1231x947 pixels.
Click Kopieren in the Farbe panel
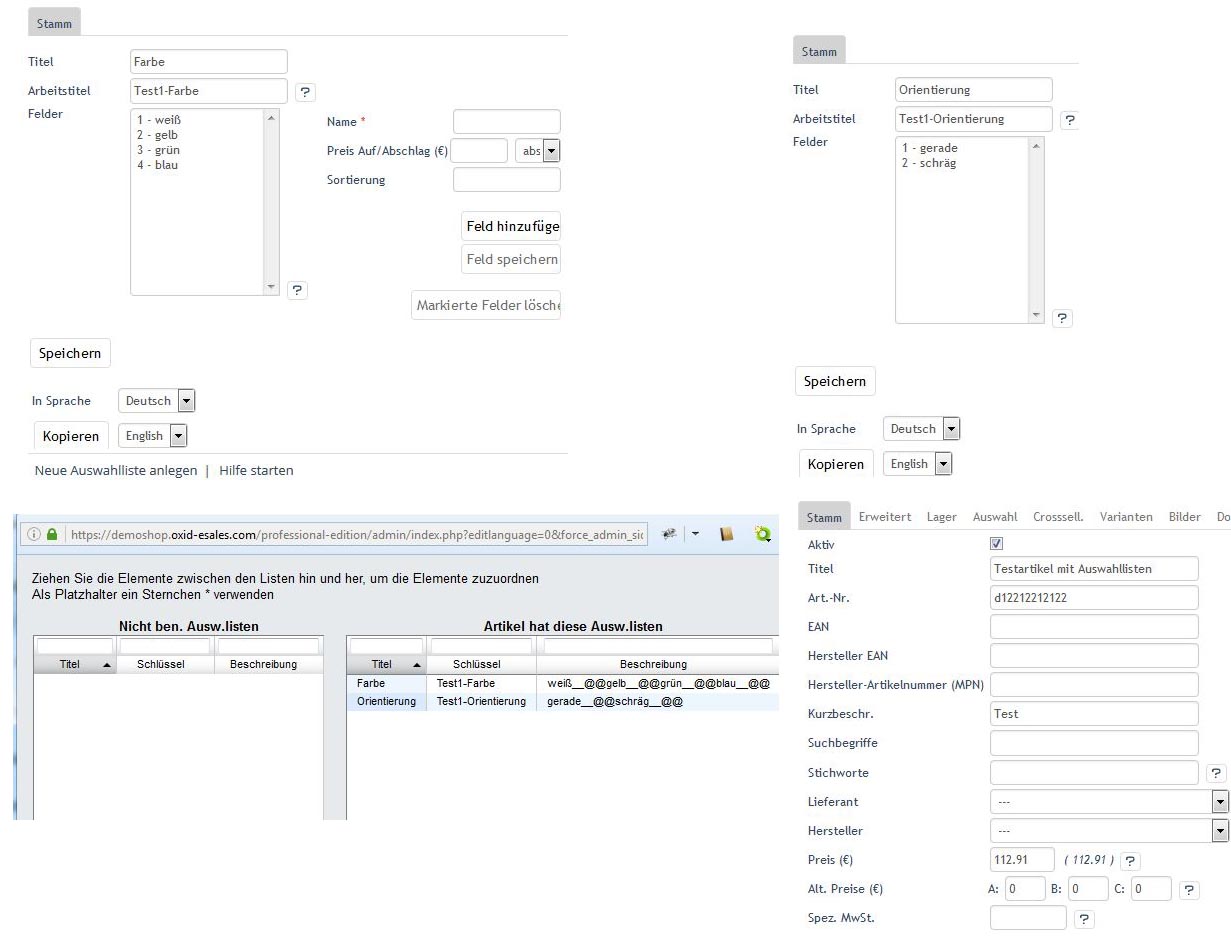[71, 436]
